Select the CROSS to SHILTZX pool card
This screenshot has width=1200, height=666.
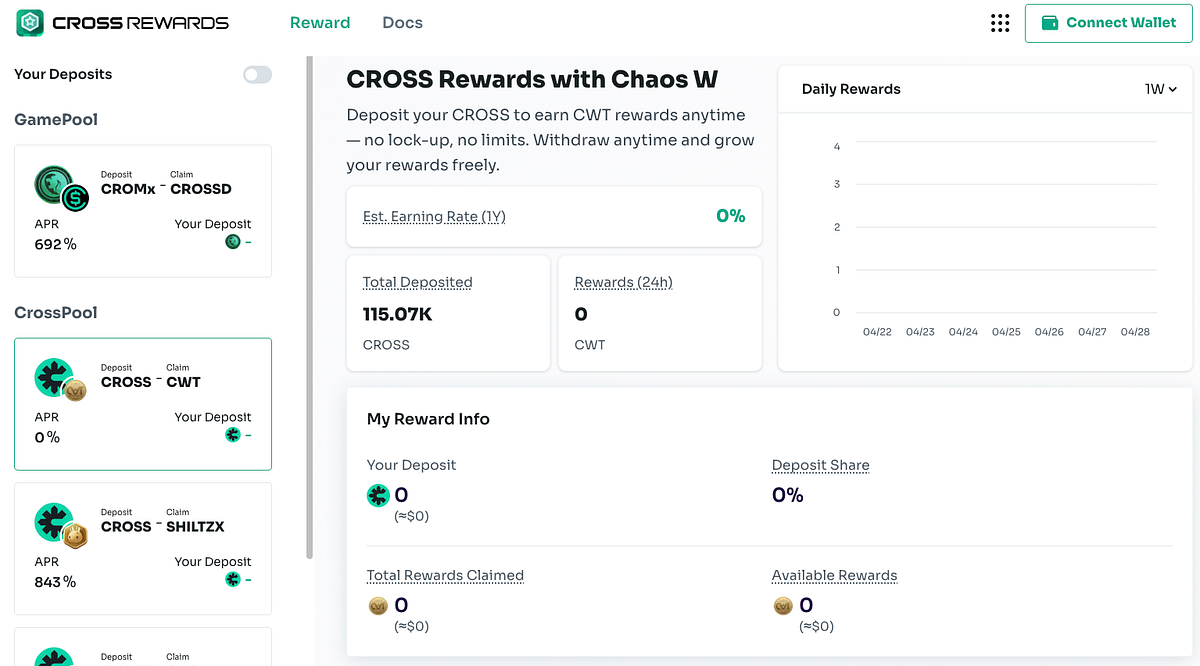[x=143, y=549]
